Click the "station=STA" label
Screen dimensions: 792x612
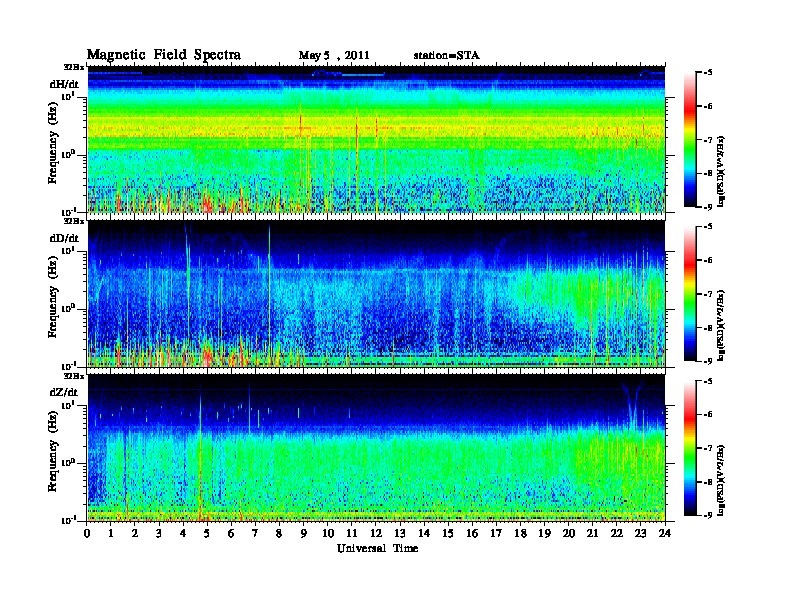pyautogui.click(x=447, y=56)
